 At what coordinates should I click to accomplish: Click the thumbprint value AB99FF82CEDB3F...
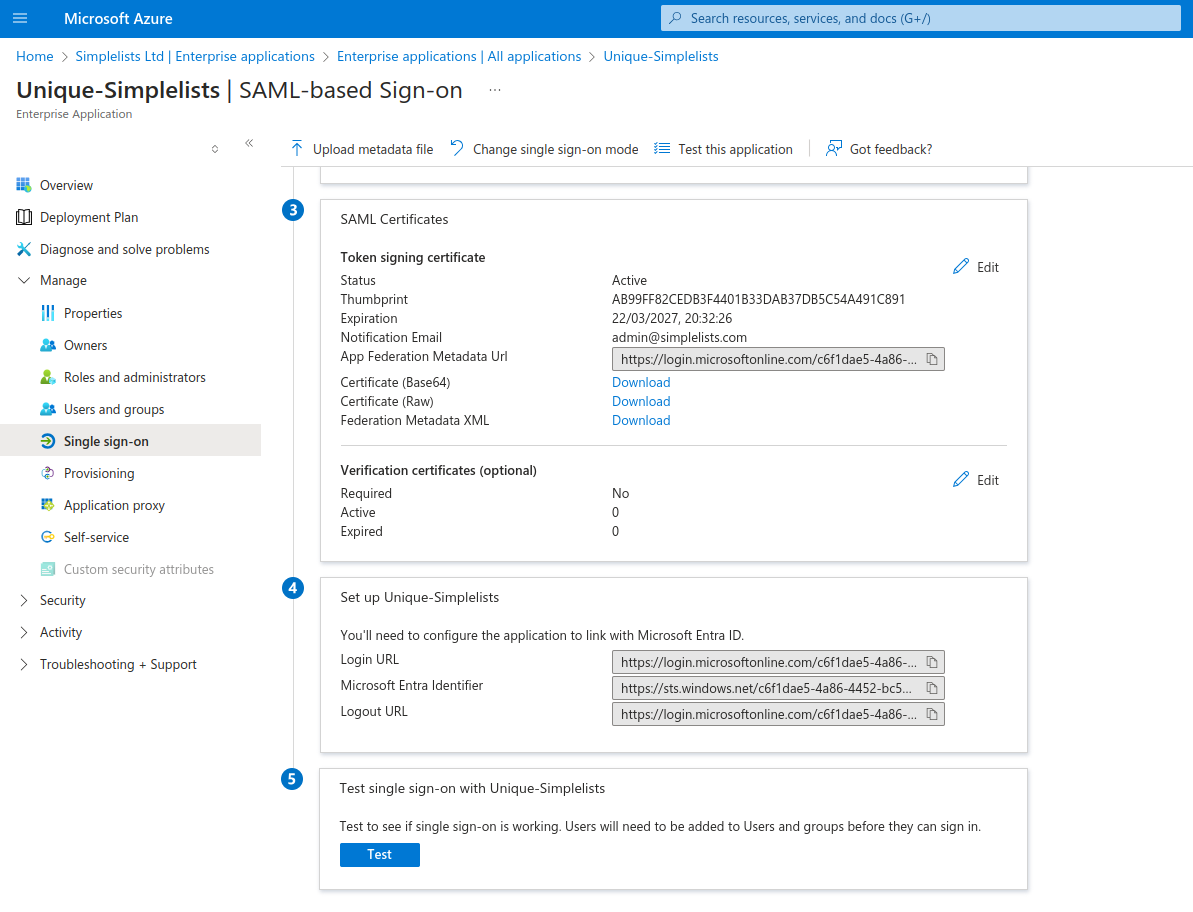759,299
